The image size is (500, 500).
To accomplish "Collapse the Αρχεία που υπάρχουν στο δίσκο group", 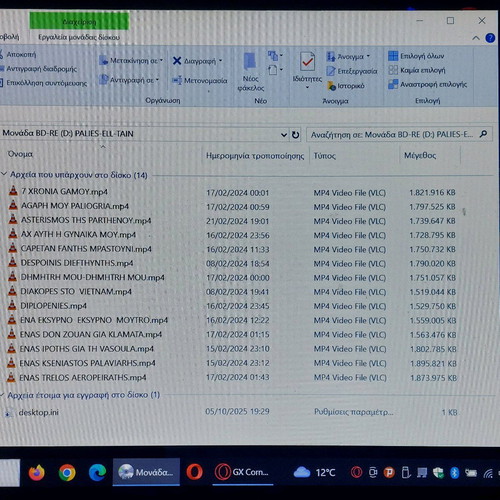I will click(4, 174).
